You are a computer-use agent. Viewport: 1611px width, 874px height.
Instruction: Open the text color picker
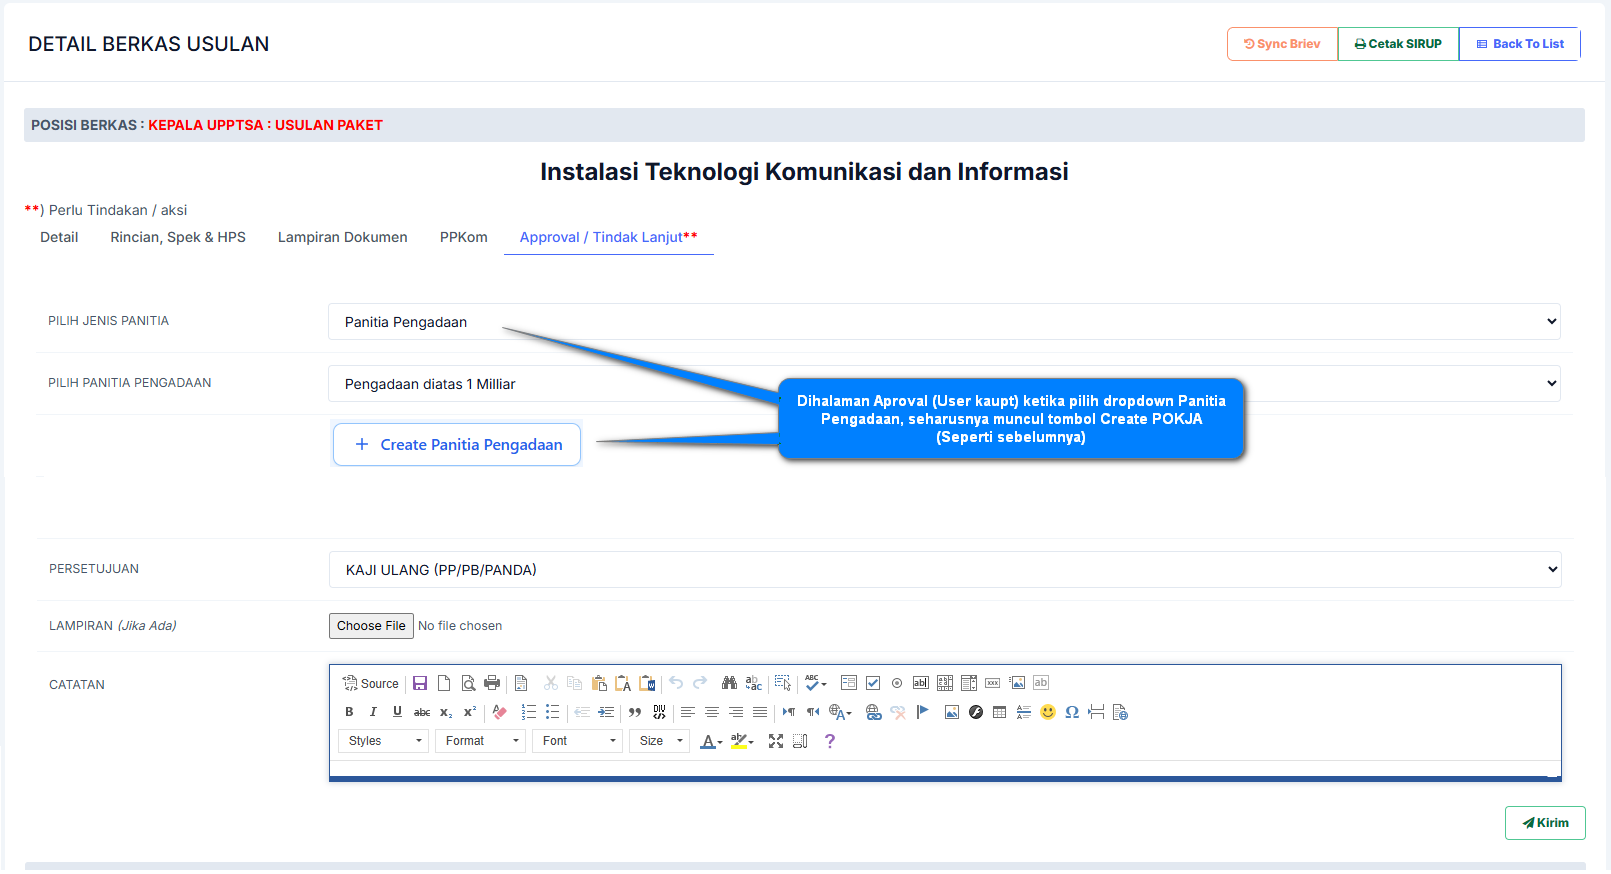710,741
